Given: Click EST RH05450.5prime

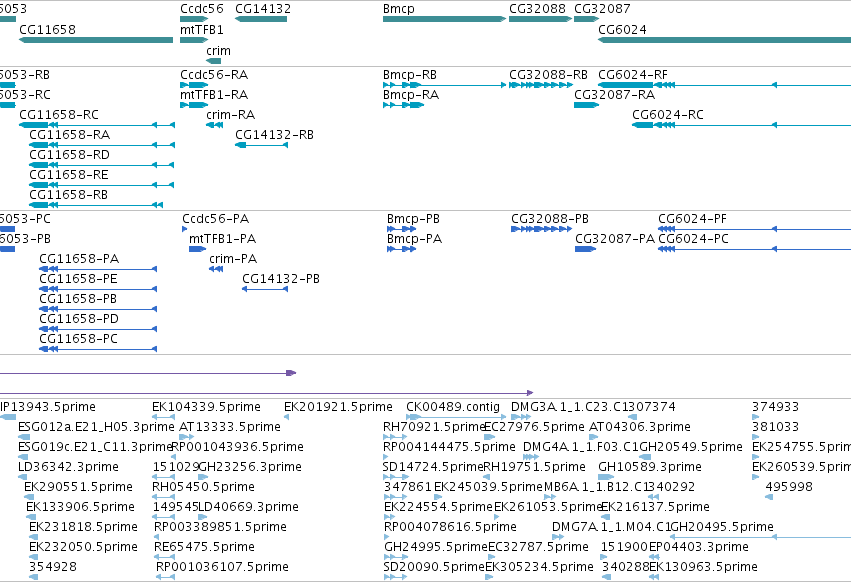Looking at the screenshot, I should click(163, 497).
